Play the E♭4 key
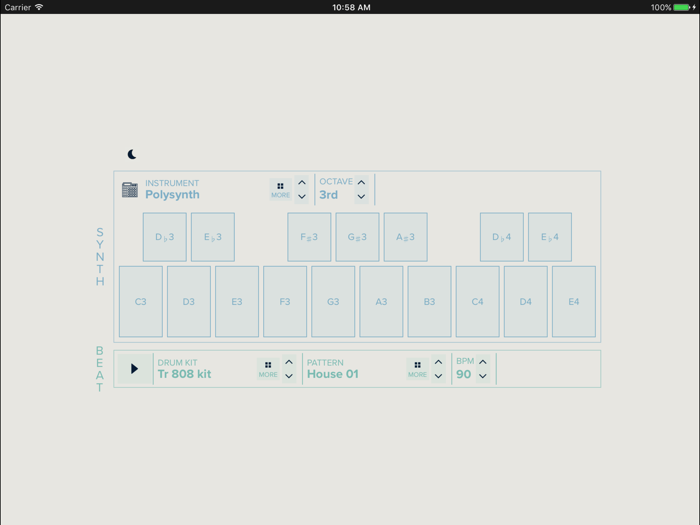The image size is (700, 525). pyautogui.click(x=550, y=237)
